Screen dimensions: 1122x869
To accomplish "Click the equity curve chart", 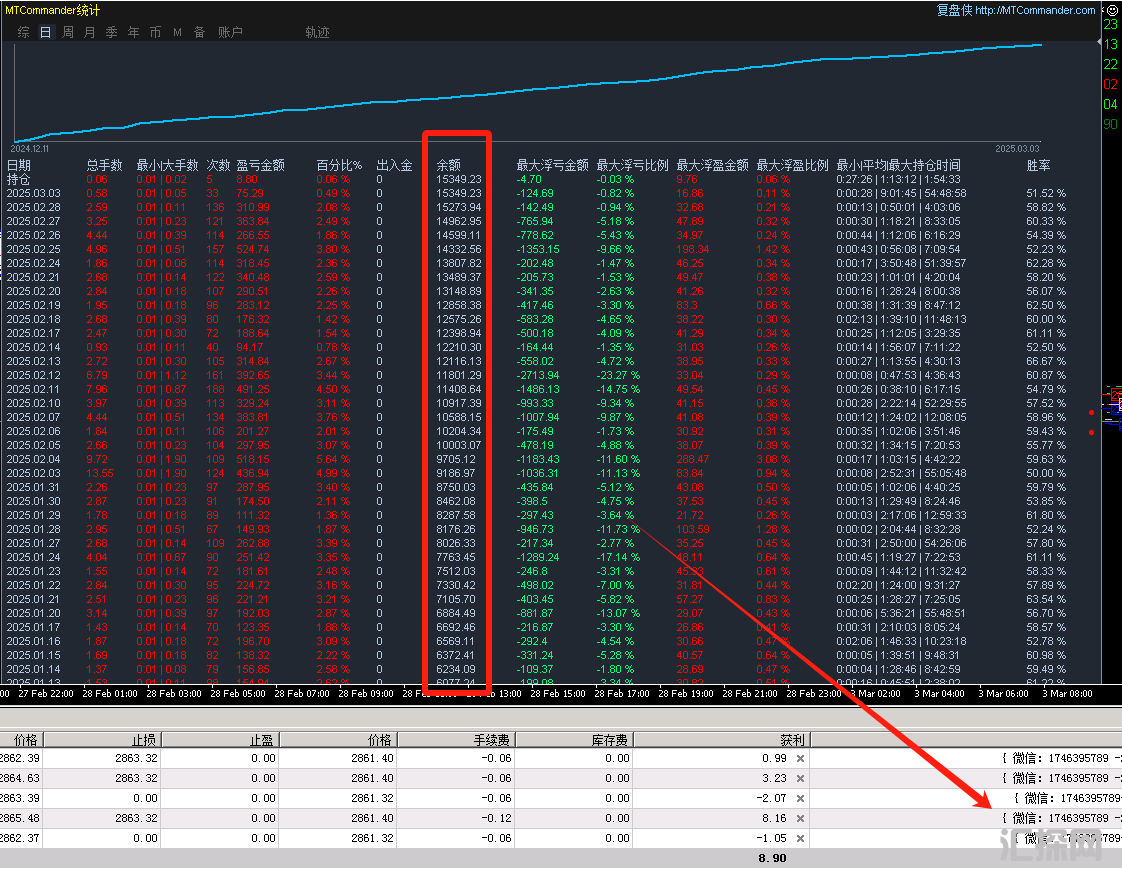I will point(527,93).
